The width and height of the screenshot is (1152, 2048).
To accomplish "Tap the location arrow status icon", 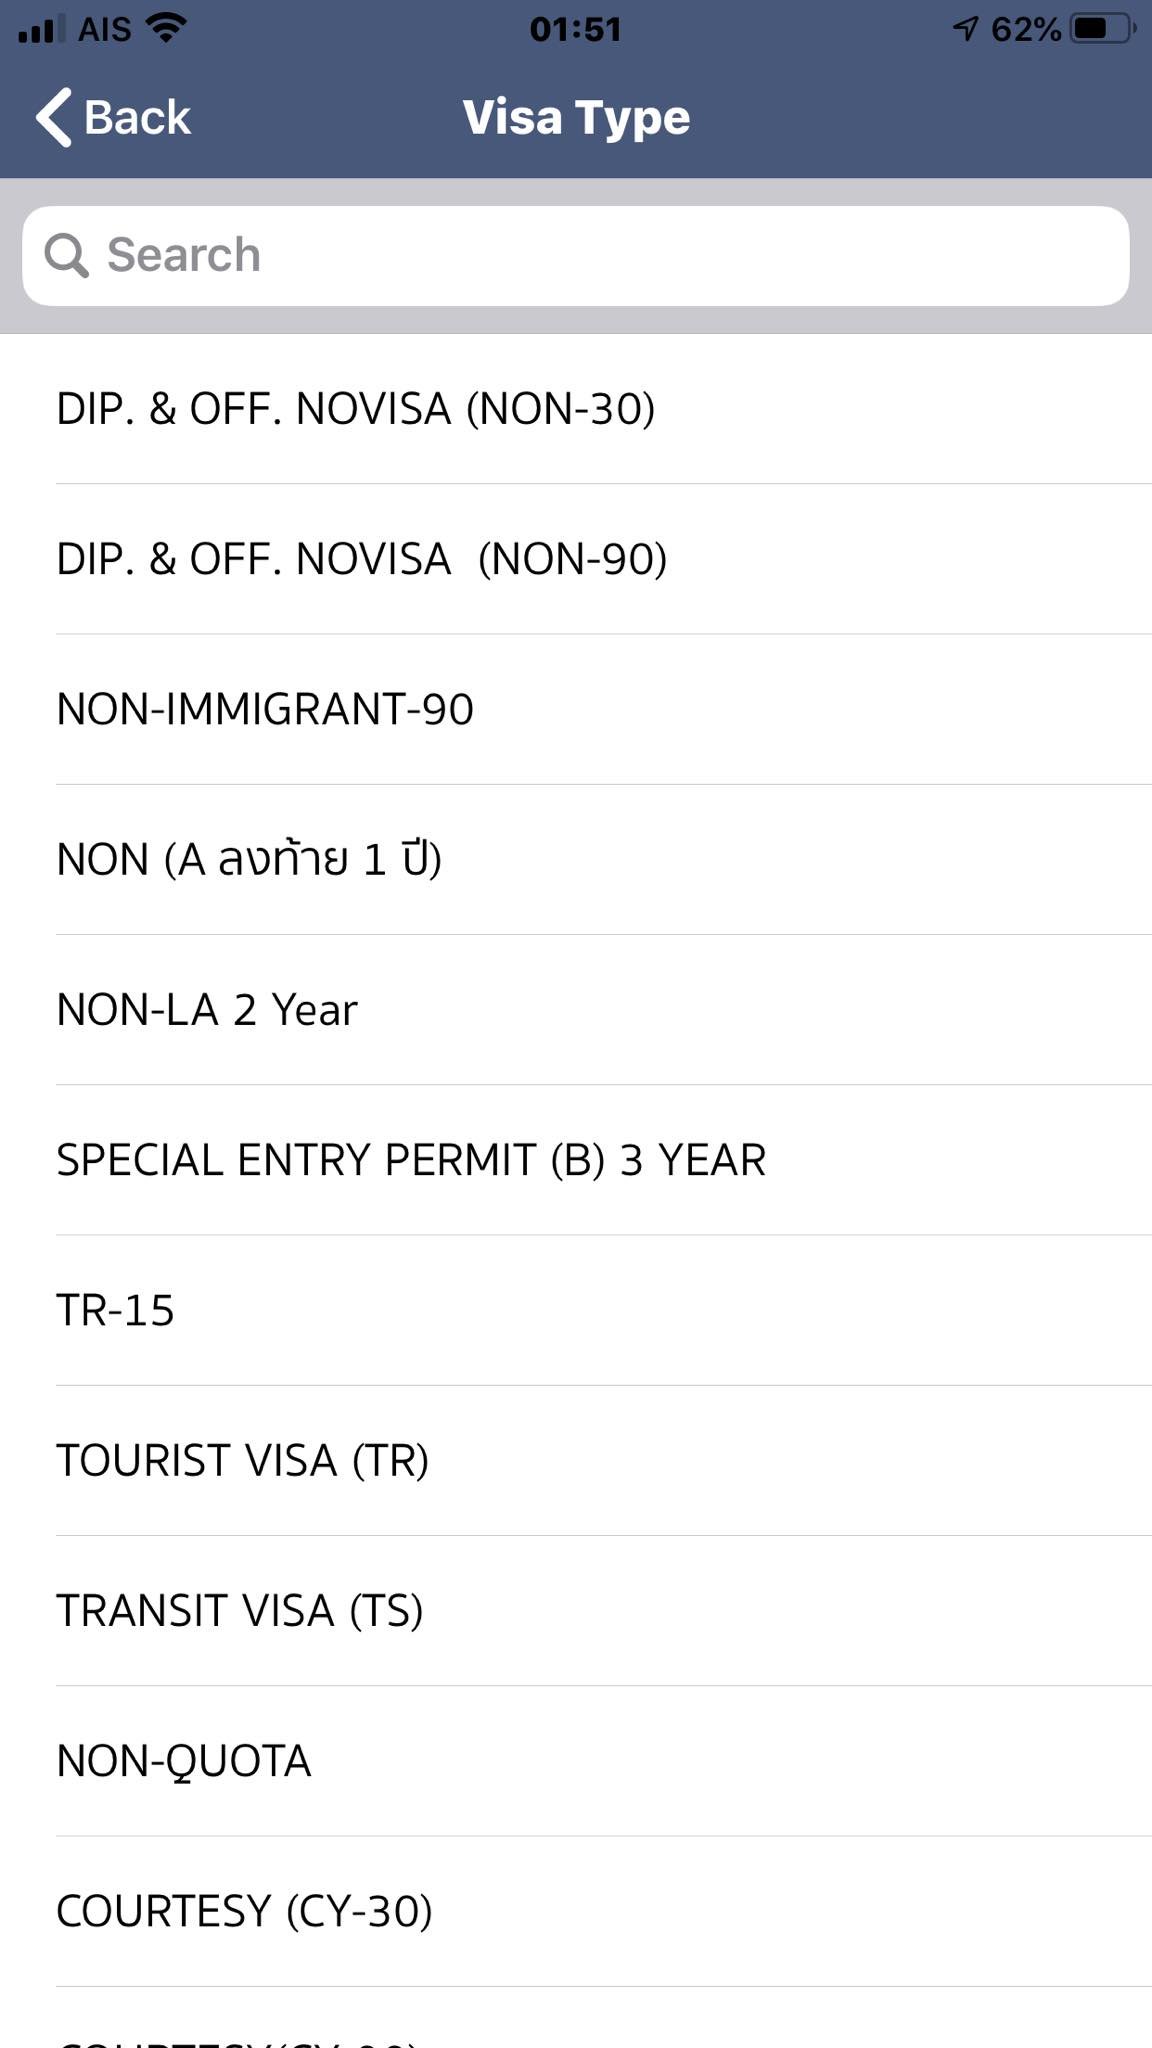I will coord(965,29).
